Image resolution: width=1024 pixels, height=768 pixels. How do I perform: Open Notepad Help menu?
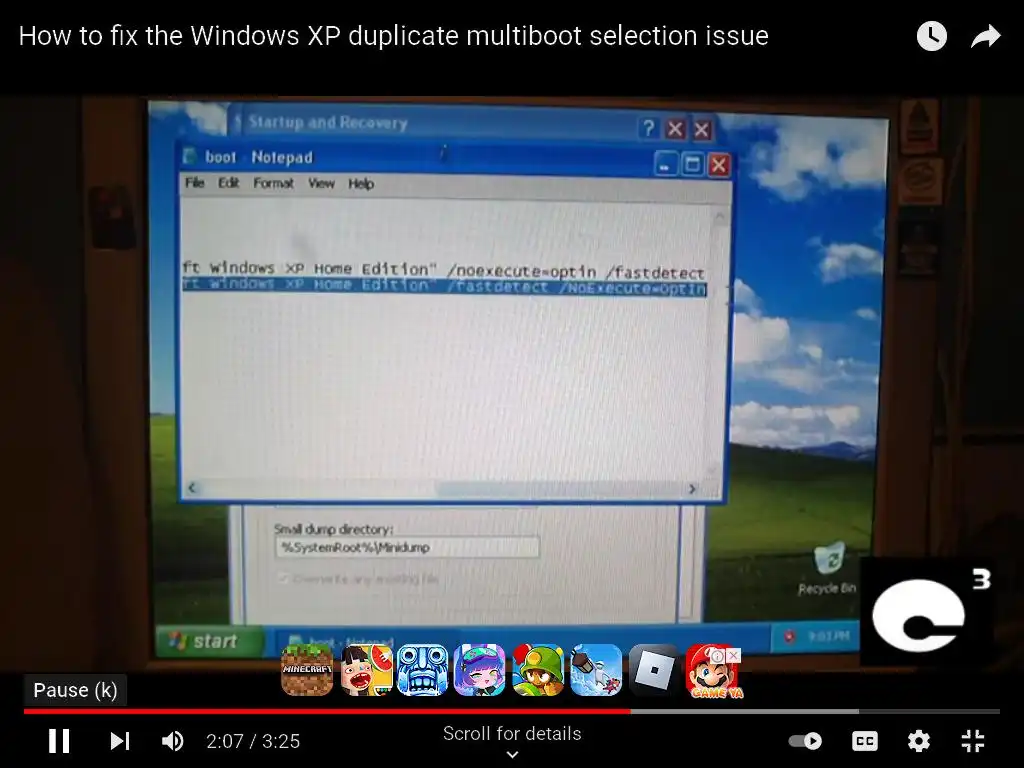(x=360, y=184)
